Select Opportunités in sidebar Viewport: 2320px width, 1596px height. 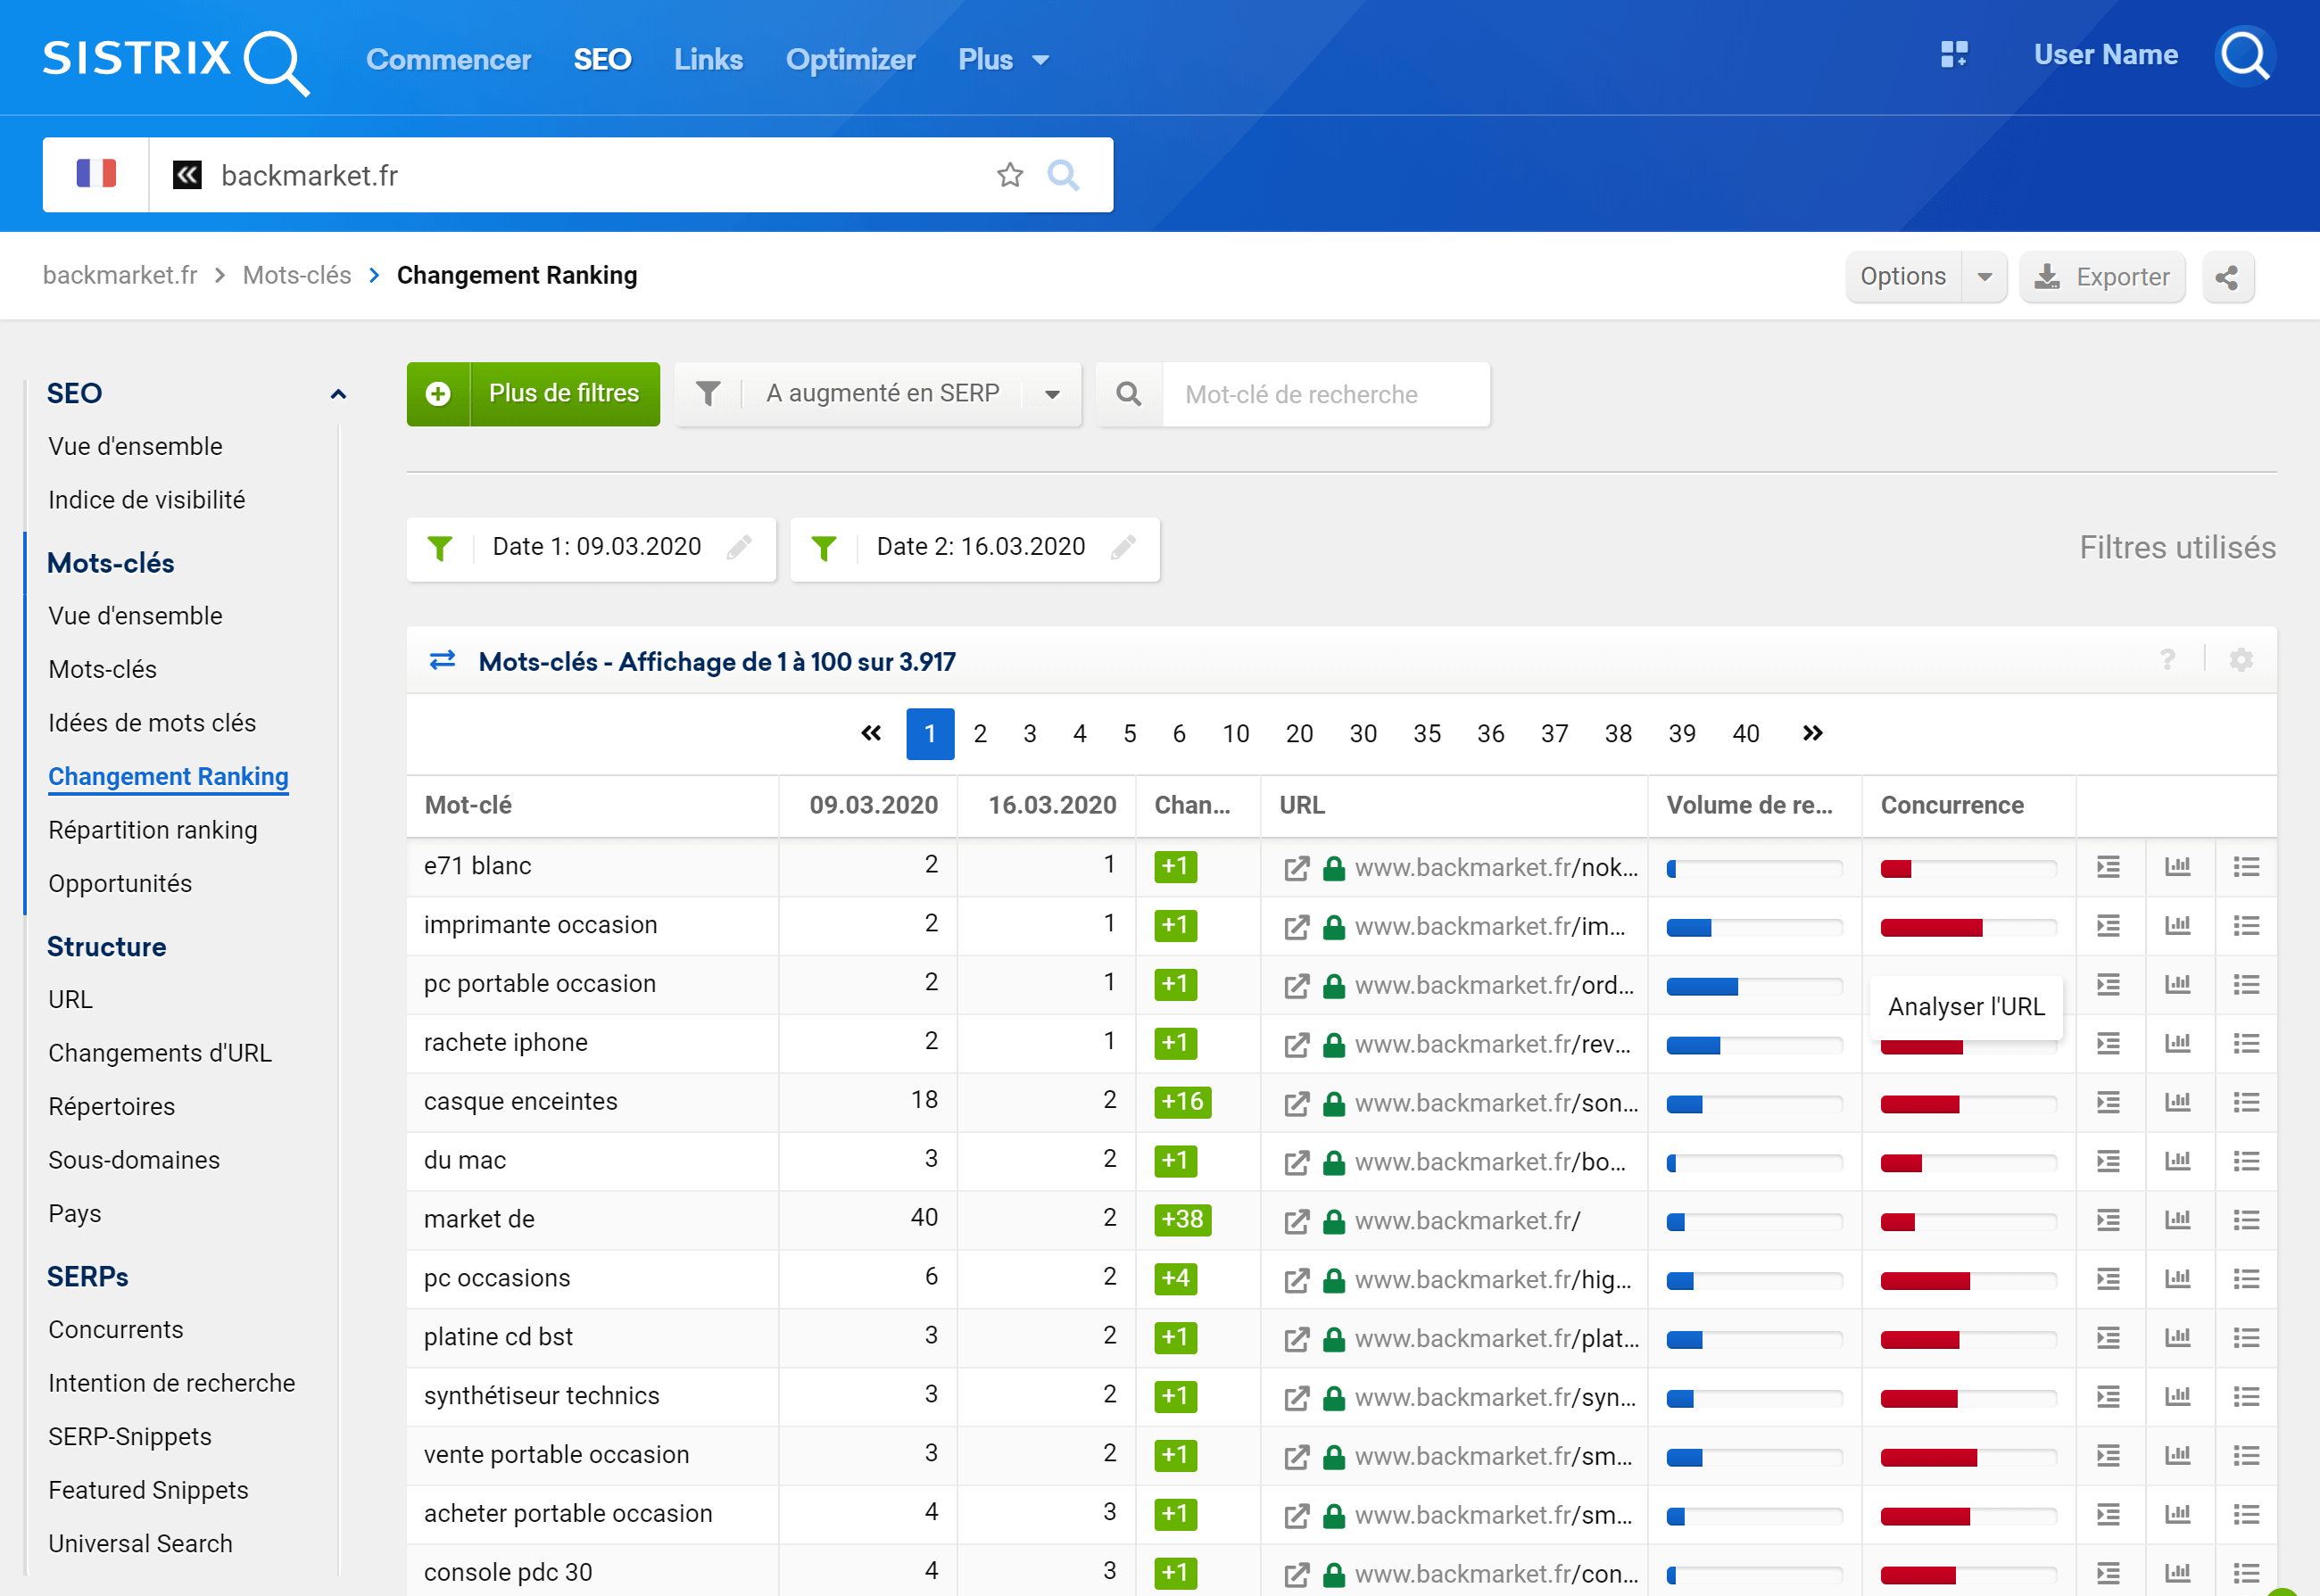[120, 884]
